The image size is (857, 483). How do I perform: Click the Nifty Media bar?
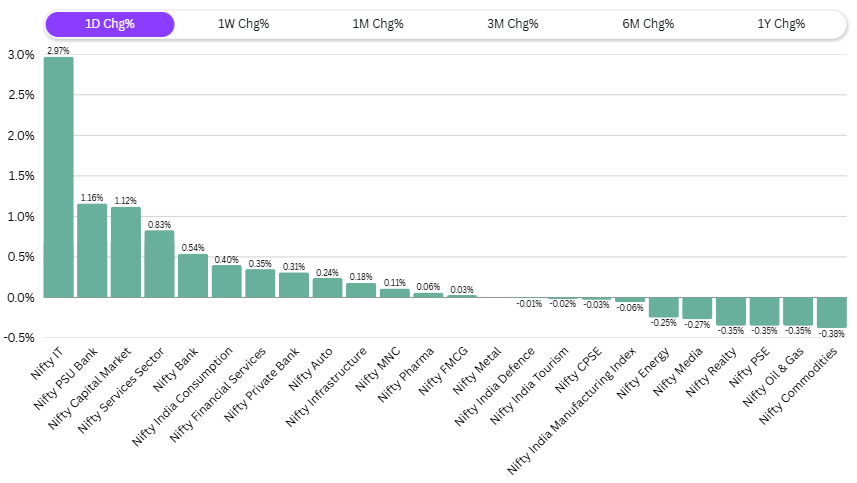tap(697, 308)
